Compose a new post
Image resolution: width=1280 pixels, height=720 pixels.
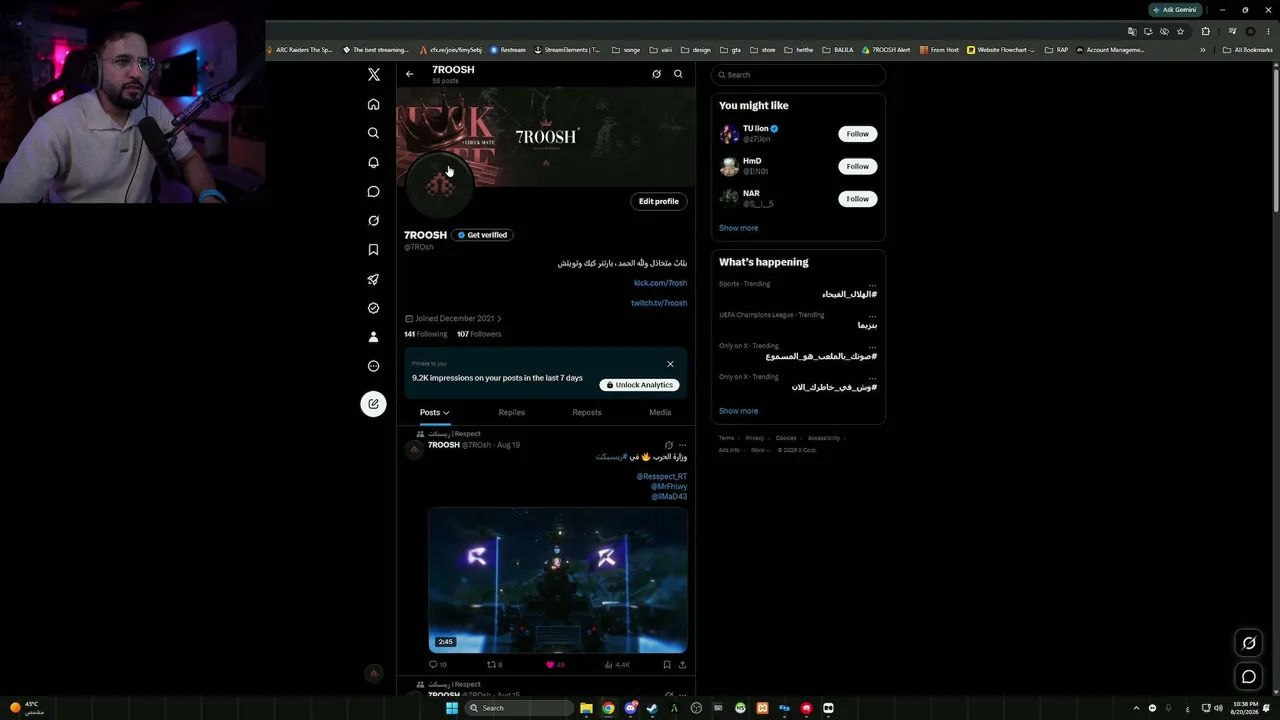click(x=373, y=404)
